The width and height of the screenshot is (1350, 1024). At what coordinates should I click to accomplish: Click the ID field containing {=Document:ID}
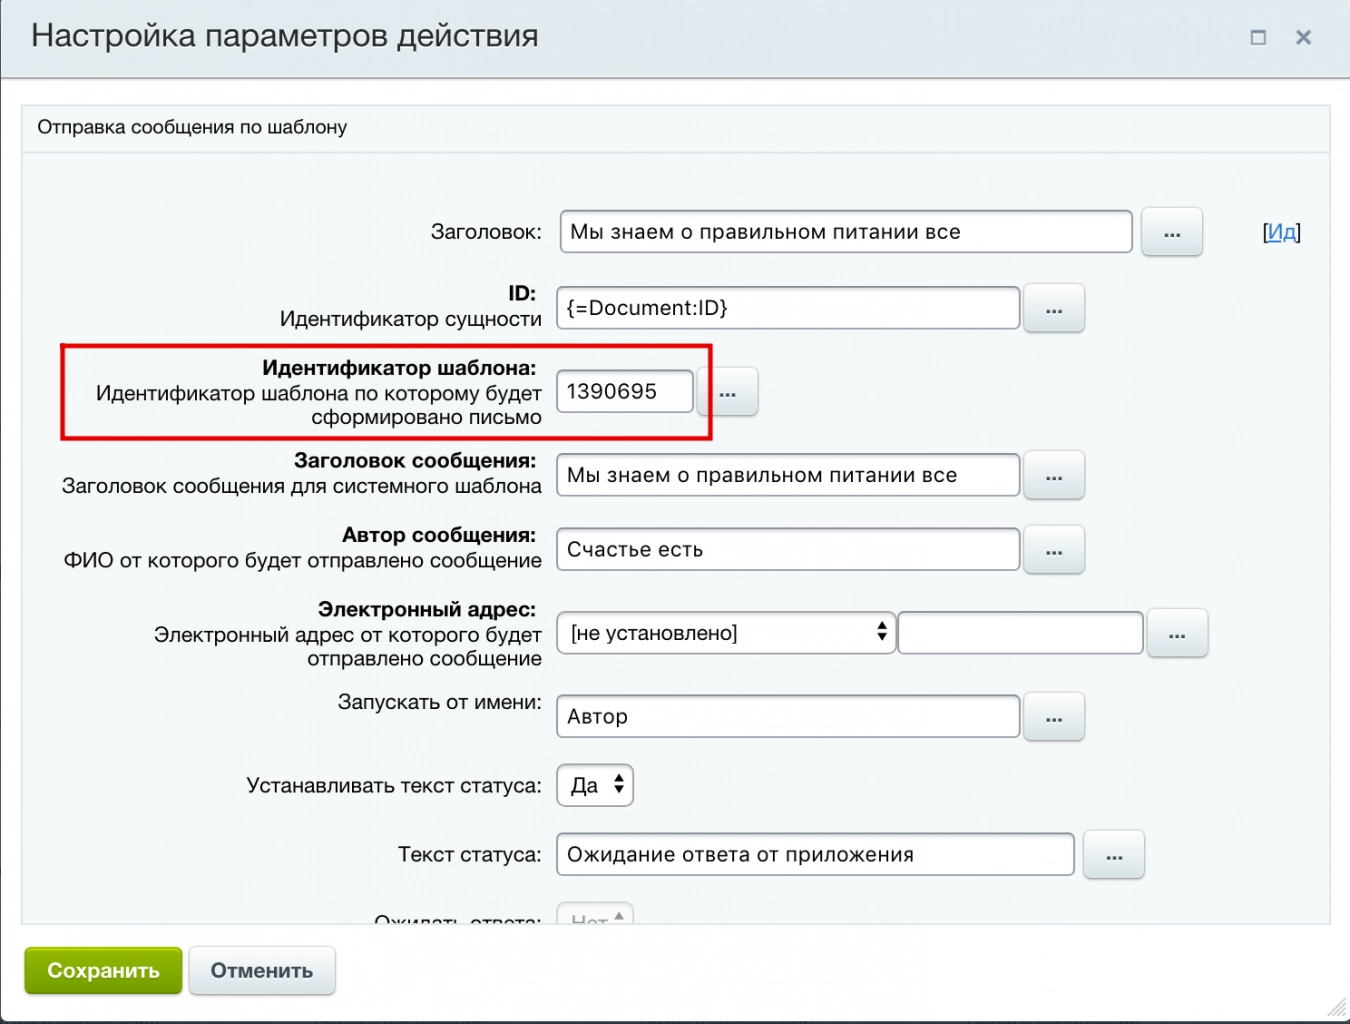787,308
